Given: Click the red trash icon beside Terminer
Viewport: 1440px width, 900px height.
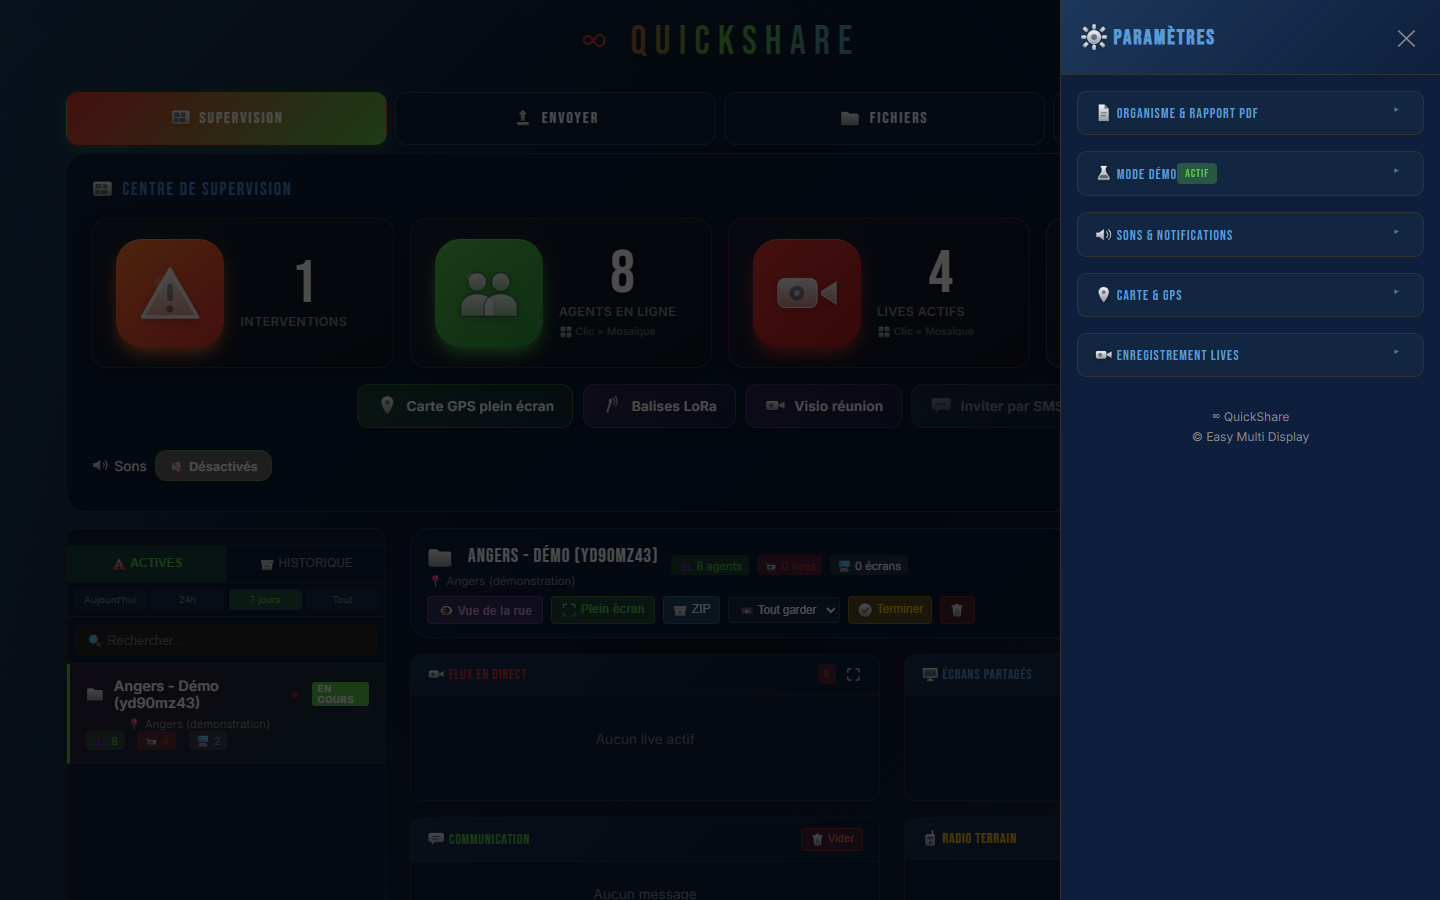Looking at the screenshot, I should click(x=957, y=610).
